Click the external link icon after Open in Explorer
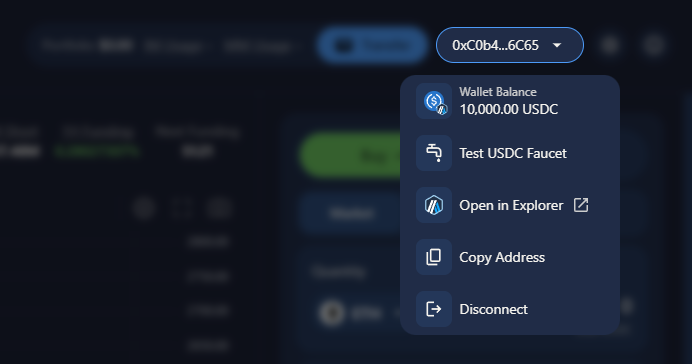The image size is (692, 364). [581, 205]
